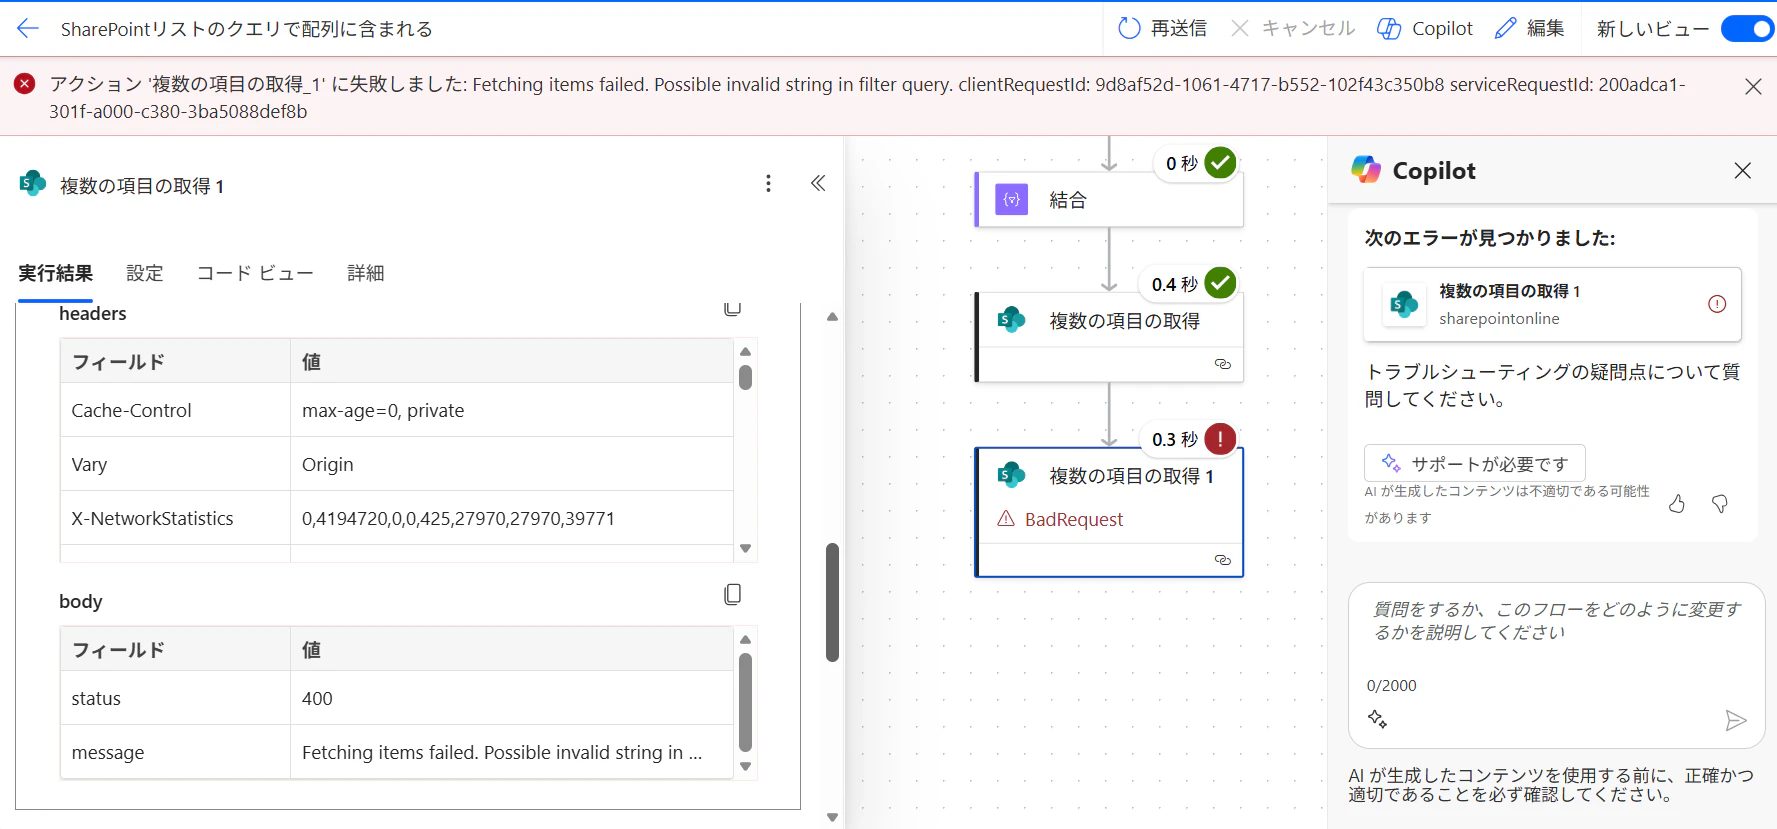Click the max-age=0, private value
This screenshot has width=1777, height=829.
click(383, 410)
